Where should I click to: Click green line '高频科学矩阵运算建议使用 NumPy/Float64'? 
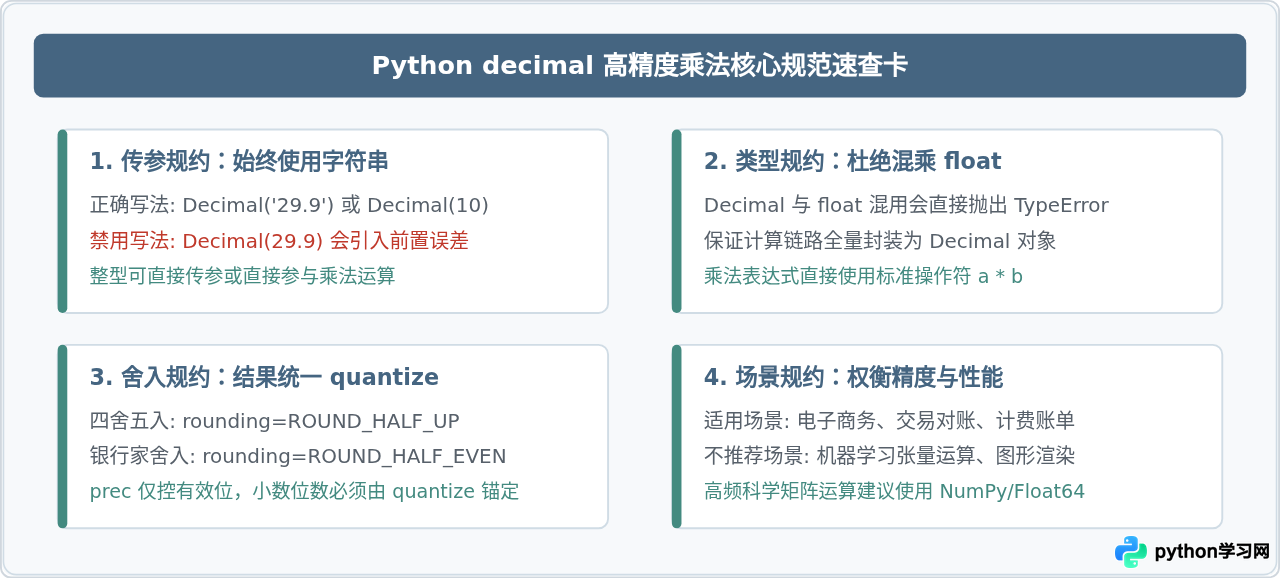894,491
